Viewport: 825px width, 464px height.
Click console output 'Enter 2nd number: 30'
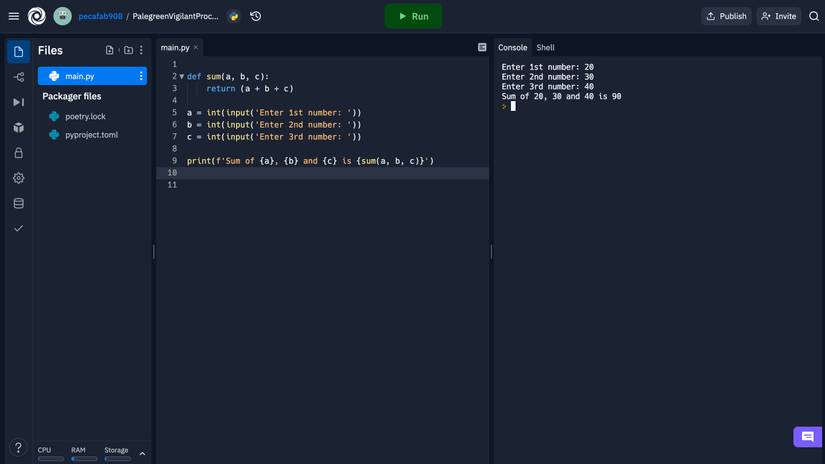tap(547, 77)
